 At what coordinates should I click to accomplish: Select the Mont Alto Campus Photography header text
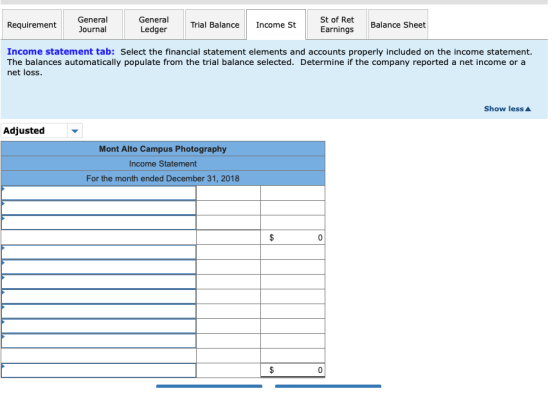(x=163, y=149)
